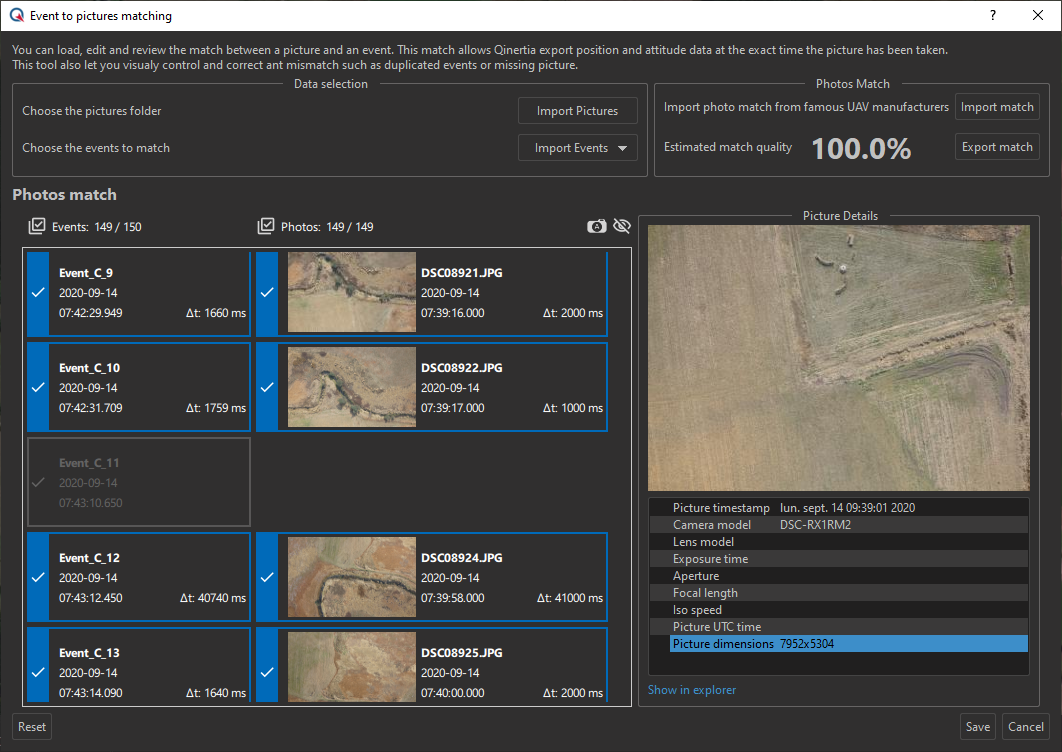Open the Show in explorer link

692,690
